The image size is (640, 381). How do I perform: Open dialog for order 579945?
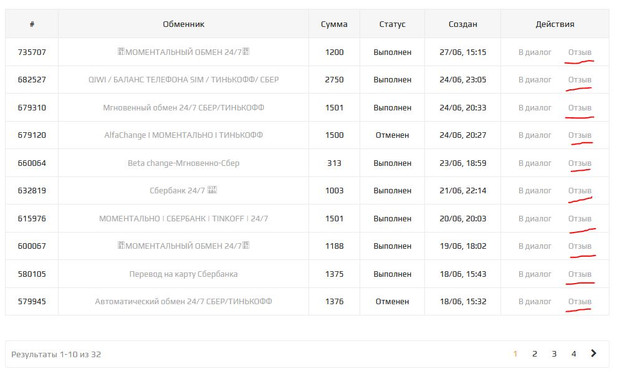(x=535, y=302)
